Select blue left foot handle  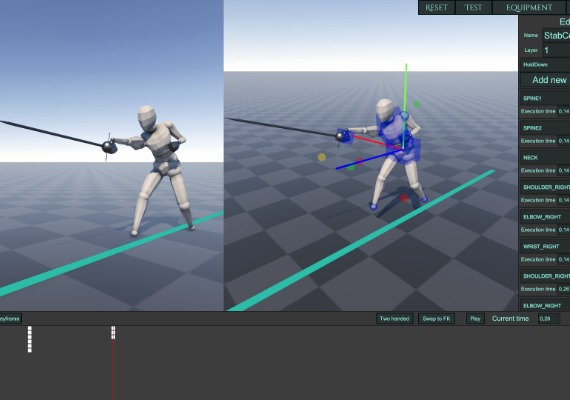pos(373,206)
